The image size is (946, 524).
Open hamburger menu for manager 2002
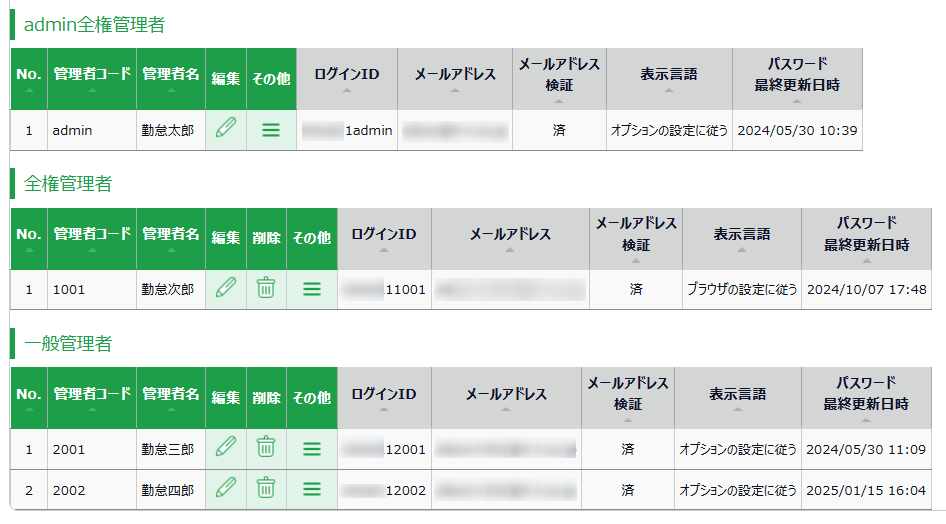point(312,490)
